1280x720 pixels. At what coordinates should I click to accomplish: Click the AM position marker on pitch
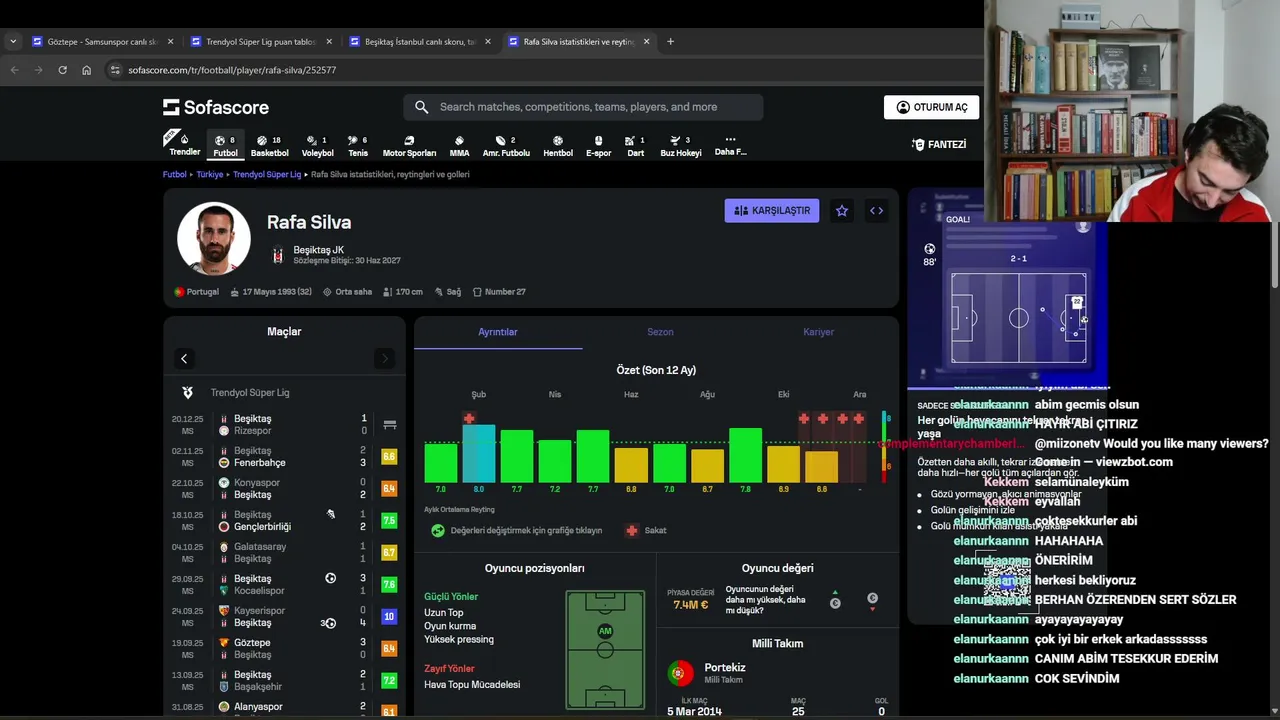point(605,631)
